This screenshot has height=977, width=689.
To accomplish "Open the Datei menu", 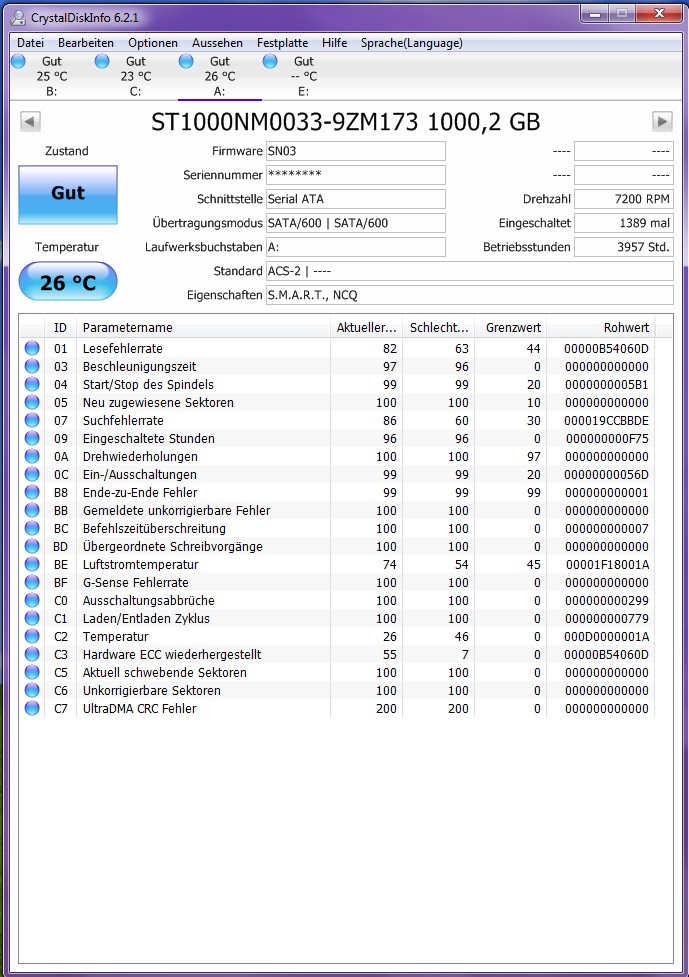I will [x=31, y=43].
